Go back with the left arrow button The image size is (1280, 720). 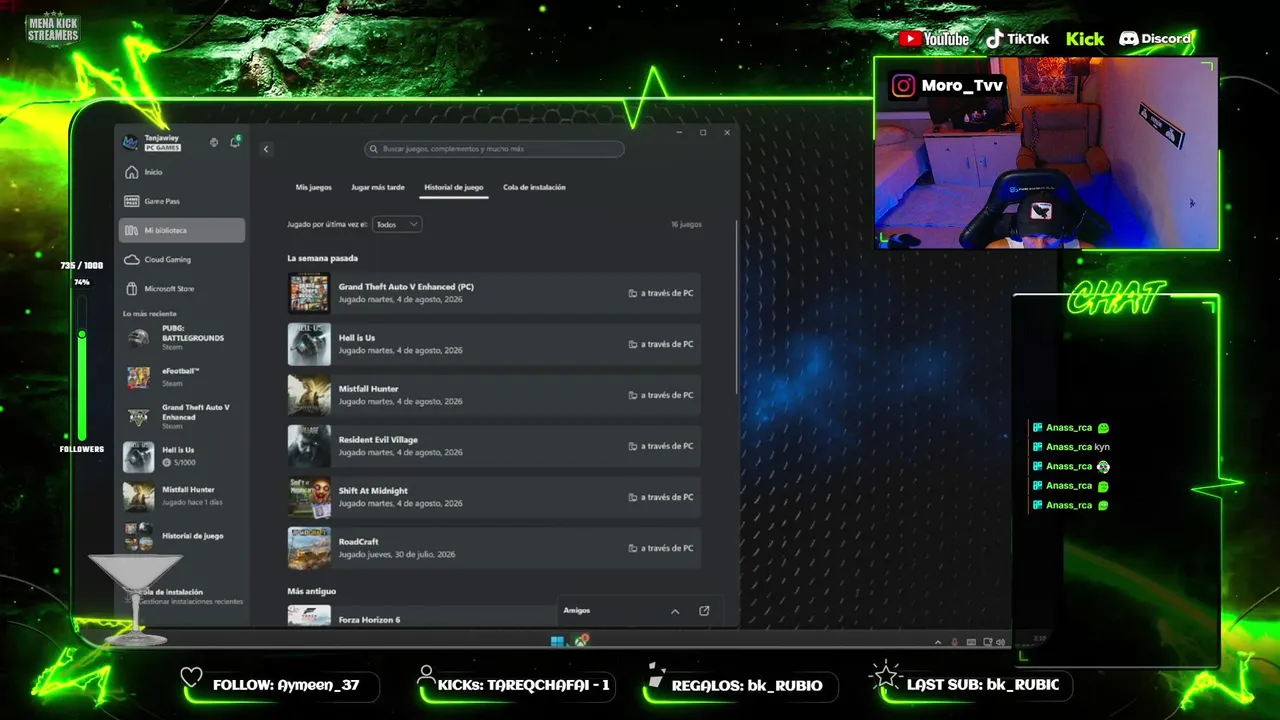pyautogui.click(x=266, y=149)
